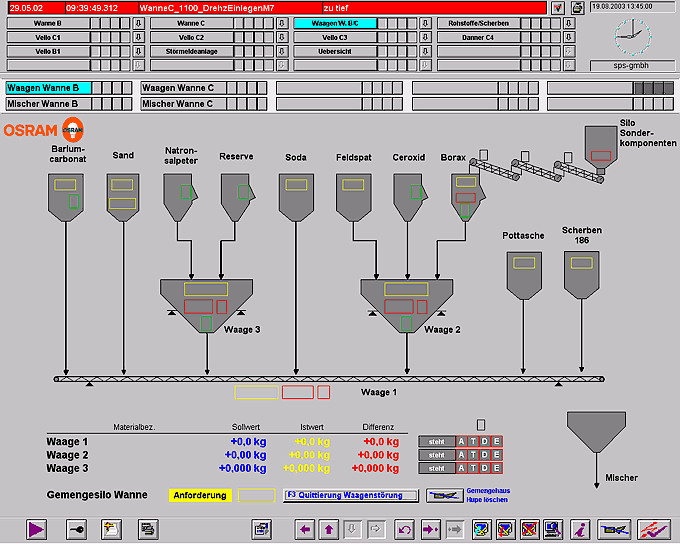Click the purple left arrow navigation icon

click(x=304, y=529)
